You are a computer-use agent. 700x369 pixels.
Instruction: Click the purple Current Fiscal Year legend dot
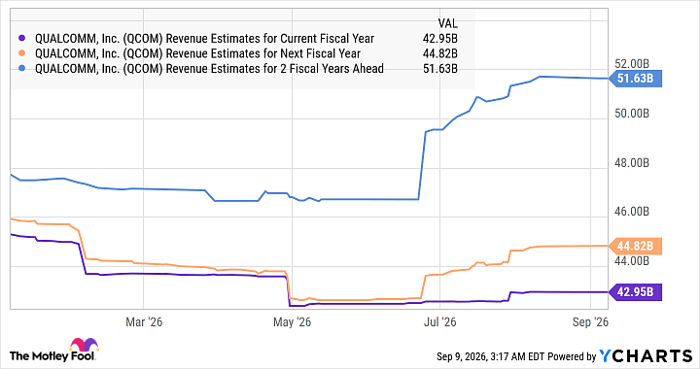pyautogui.click(x=22, y=39)
